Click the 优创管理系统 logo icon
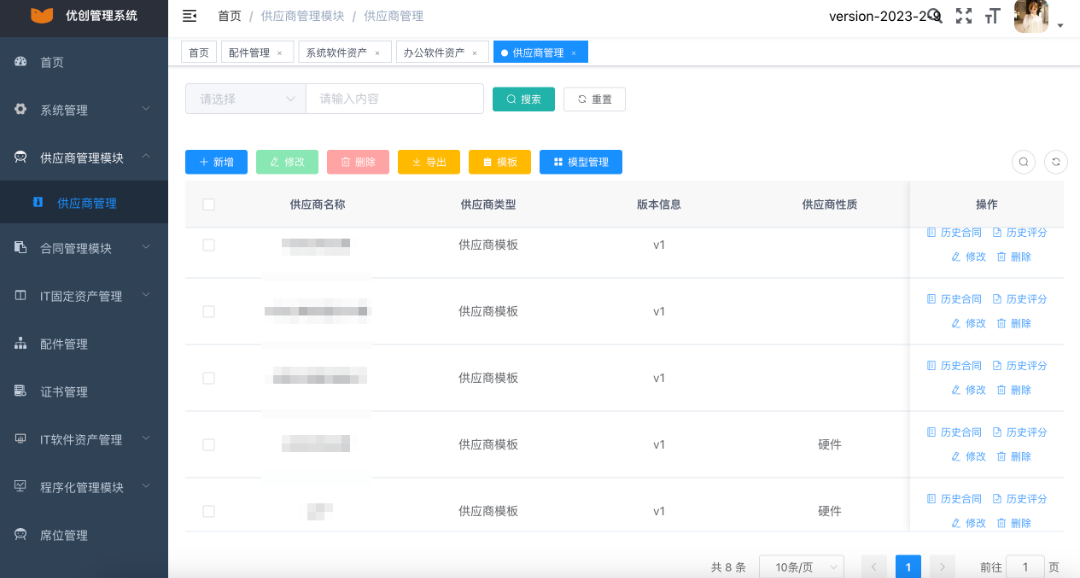The image size is (1080, 578). pyautogui.click(x=40, y=16)
